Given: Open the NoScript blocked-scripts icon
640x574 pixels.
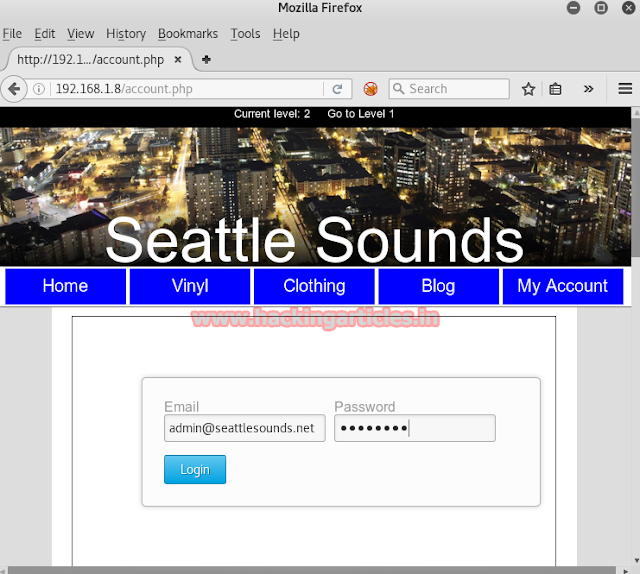Looking at the screenshot, I should click(370, 89).
